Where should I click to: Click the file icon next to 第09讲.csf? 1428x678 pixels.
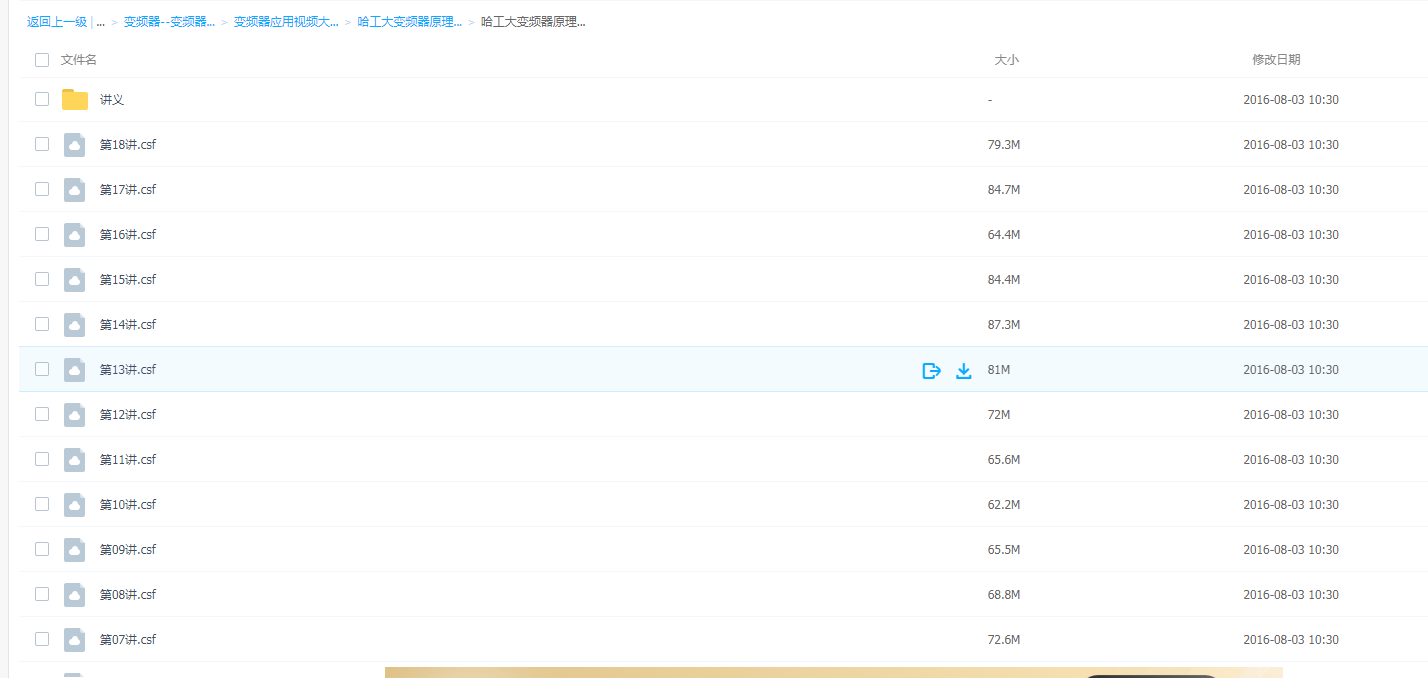pyautogui.click(x=75, y=550)
